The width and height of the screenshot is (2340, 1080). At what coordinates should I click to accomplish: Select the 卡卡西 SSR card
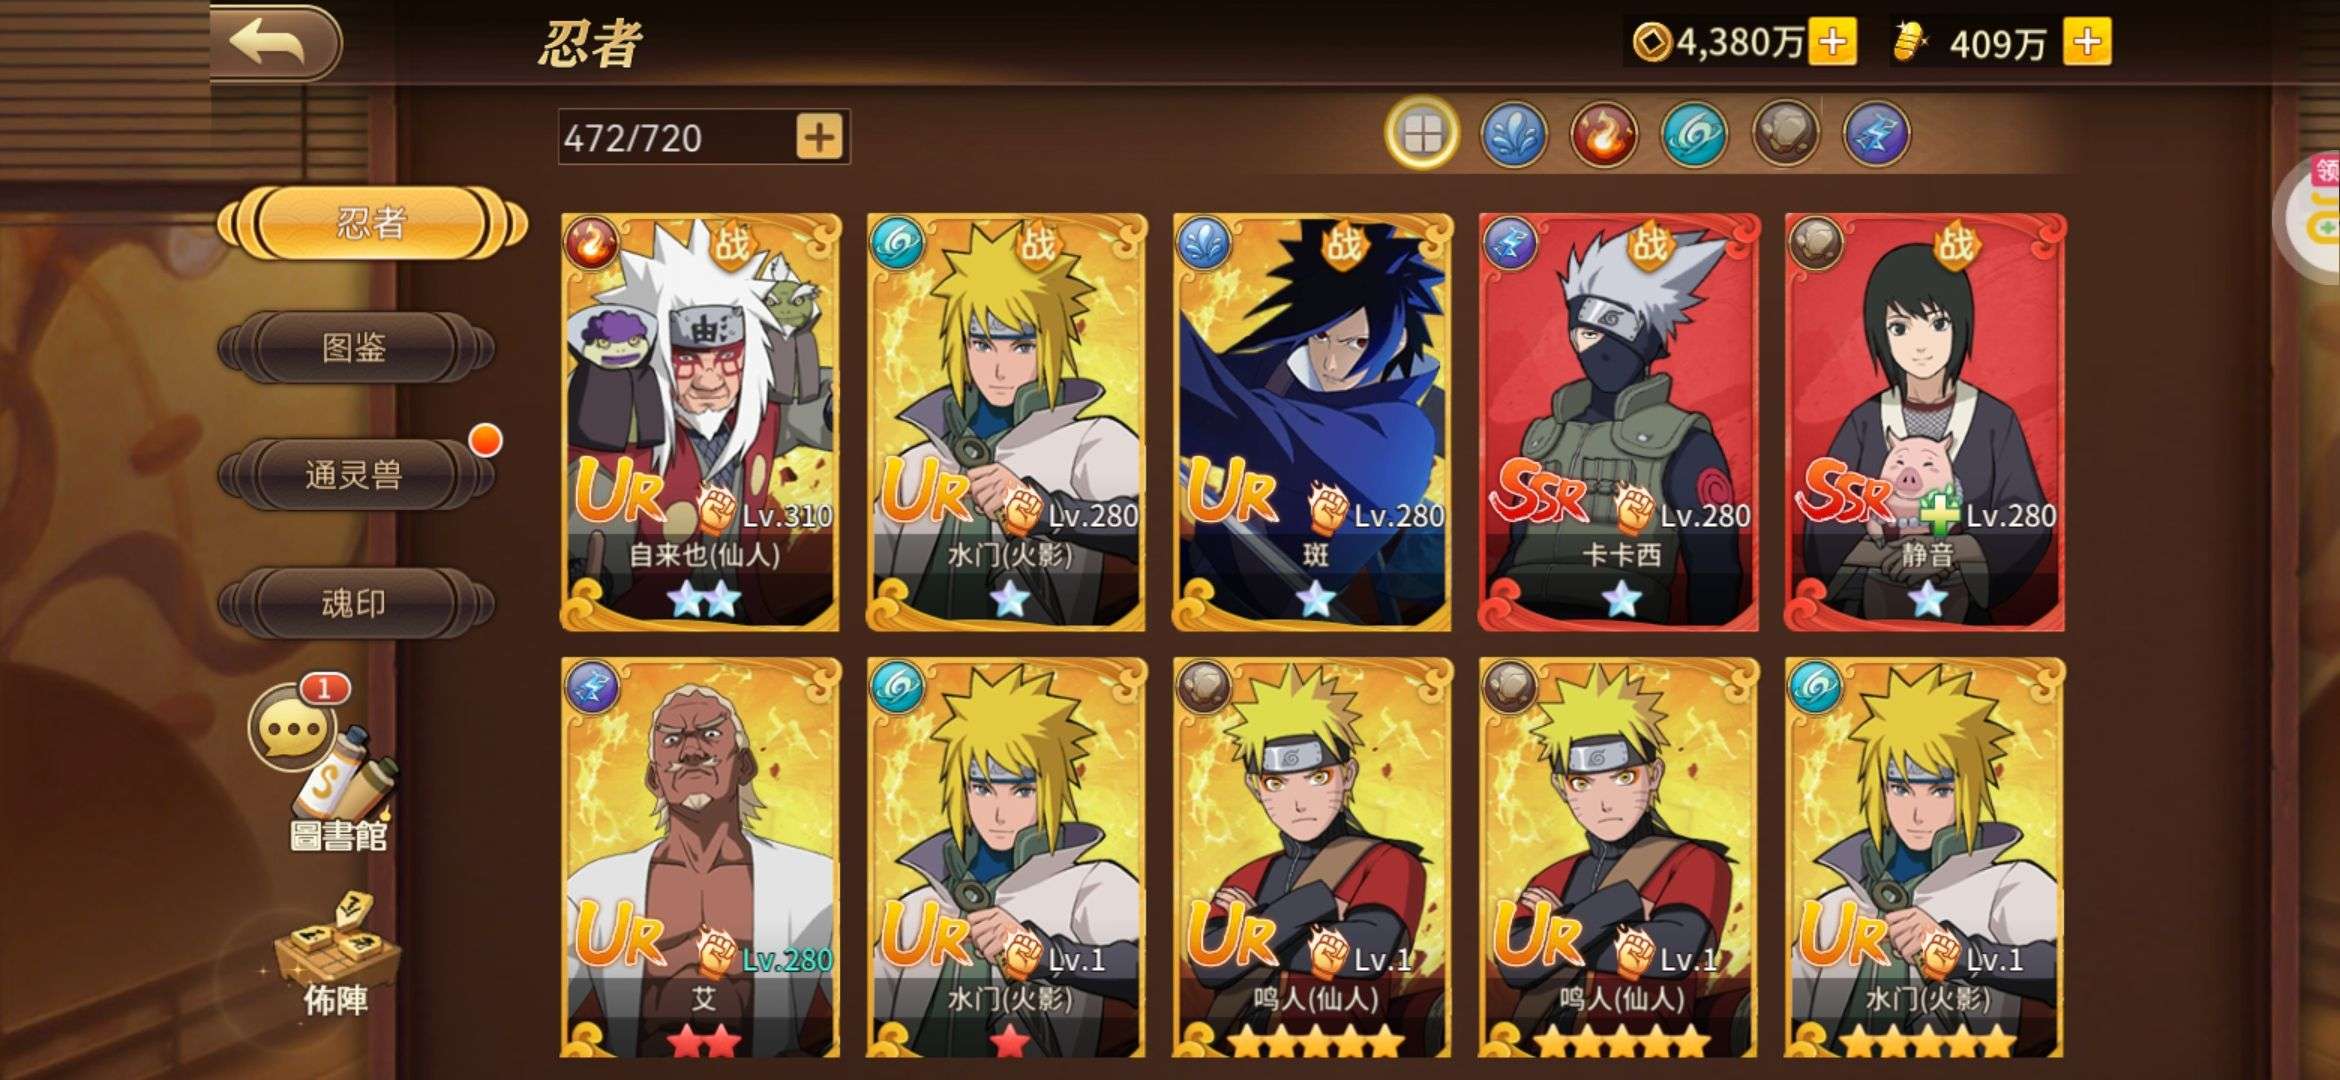click(1618, 422)
